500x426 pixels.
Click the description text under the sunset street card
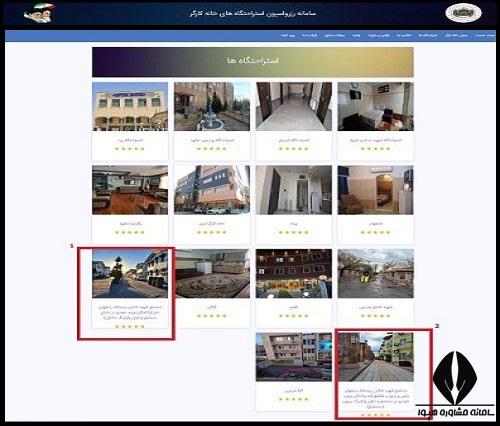click(x=130, y=312)
